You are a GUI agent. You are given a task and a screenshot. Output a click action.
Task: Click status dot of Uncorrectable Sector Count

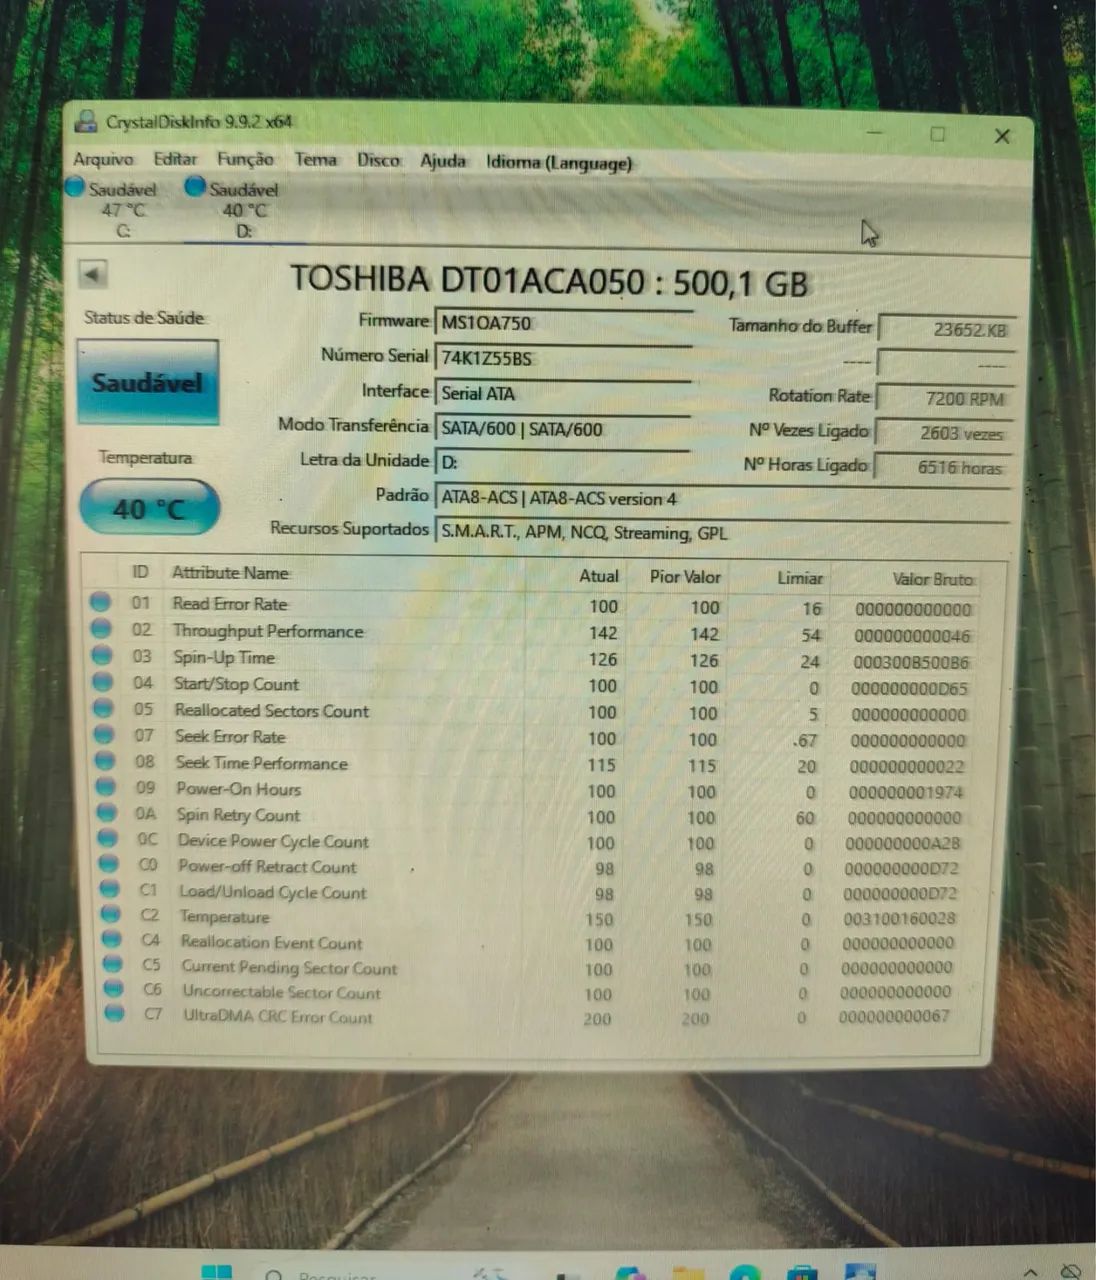pyautogui.click(x=115, y=989)
